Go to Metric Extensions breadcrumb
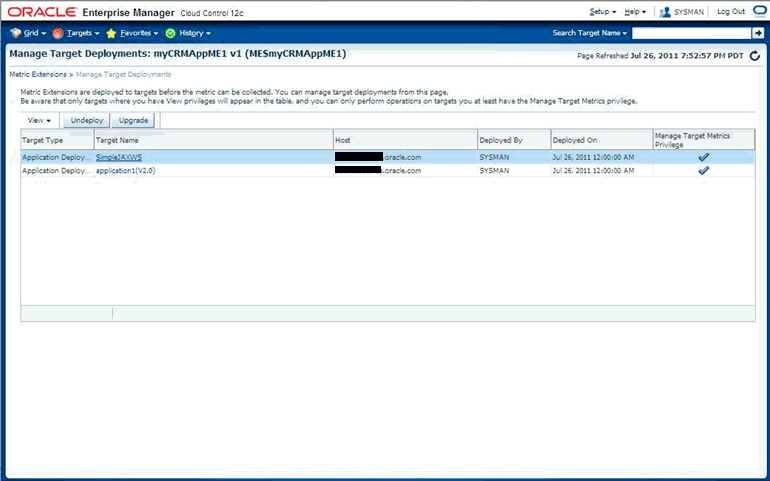 [38, 74]
